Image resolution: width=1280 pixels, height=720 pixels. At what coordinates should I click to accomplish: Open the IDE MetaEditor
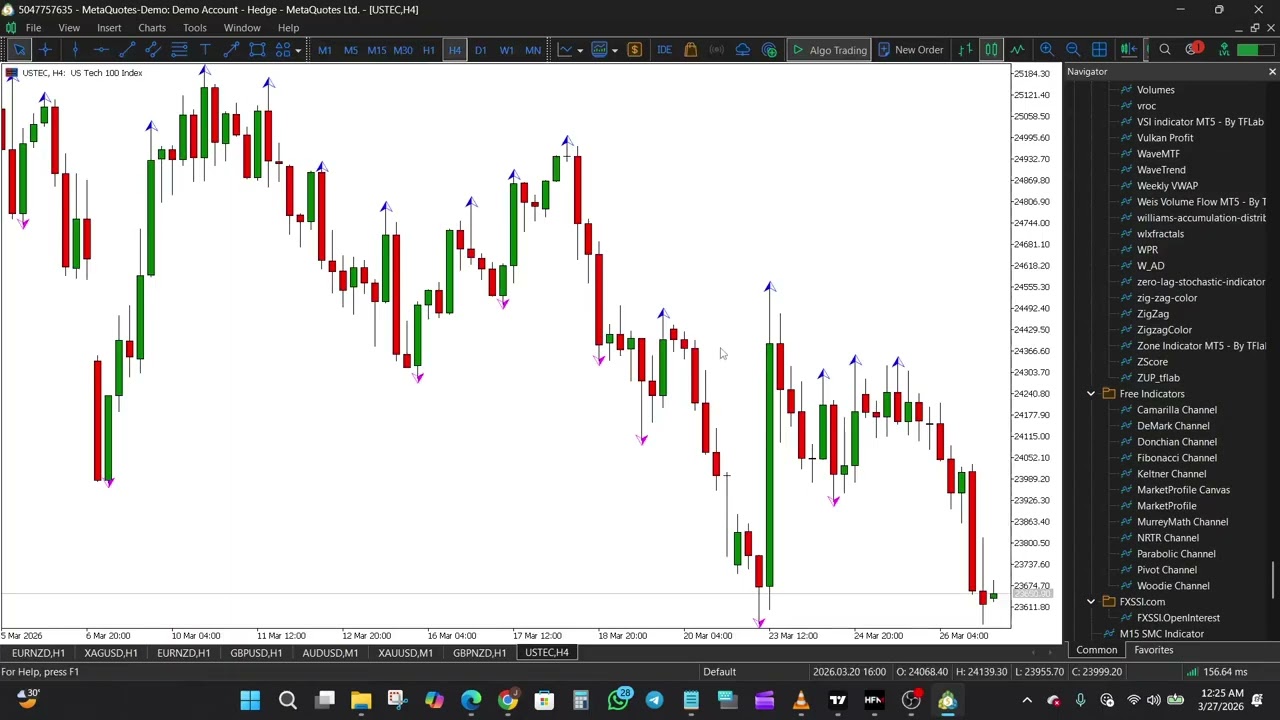(x=664, y=50)
